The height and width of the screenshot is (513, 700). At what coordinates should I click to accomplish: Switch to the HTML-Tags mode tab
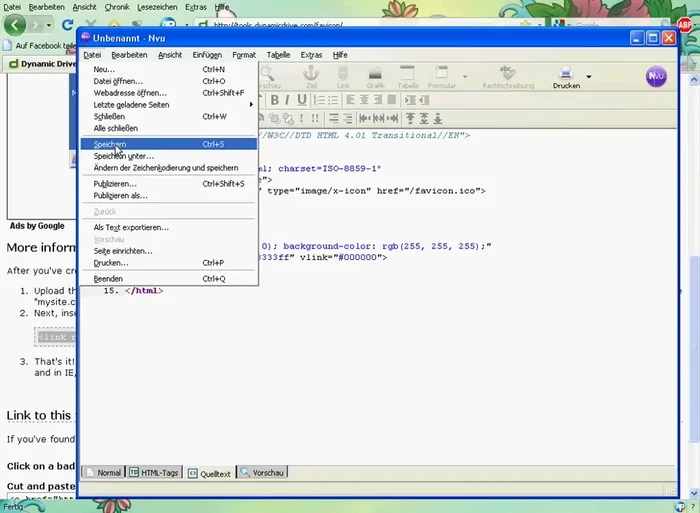tap(154, 472)
